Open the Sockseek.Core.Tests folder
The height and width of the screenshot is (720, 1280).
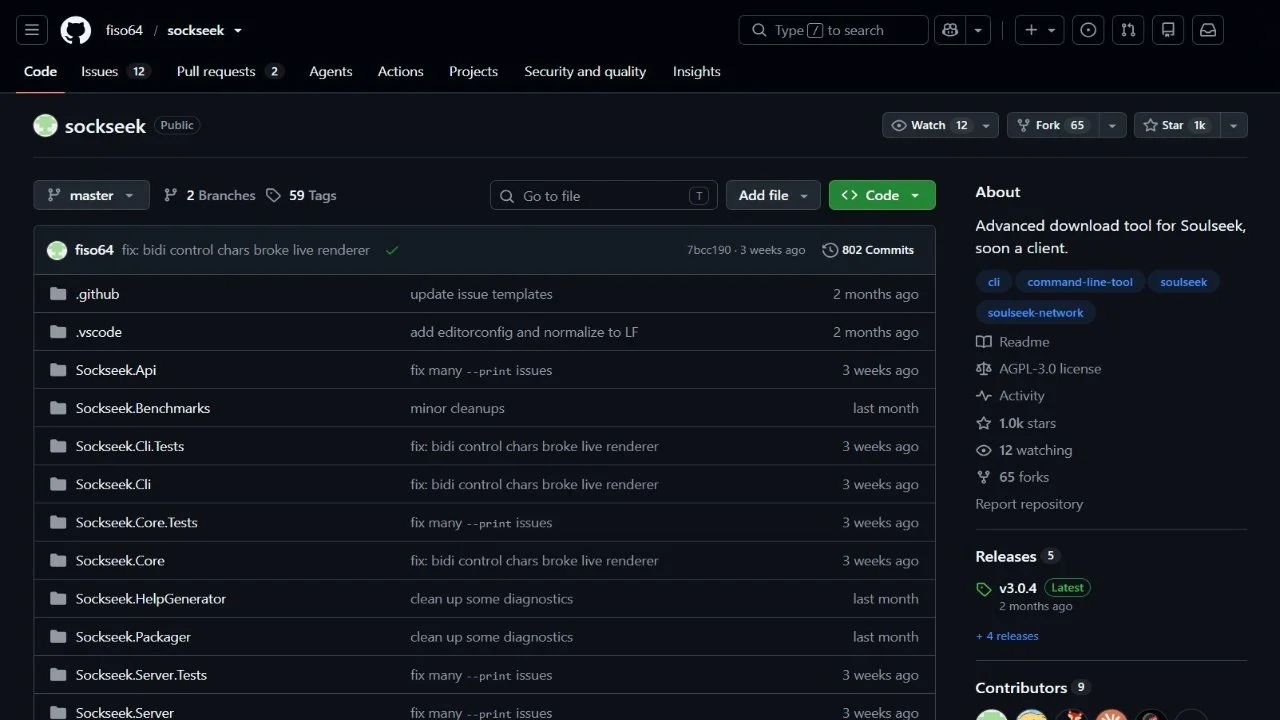click(x=137, y=522)
